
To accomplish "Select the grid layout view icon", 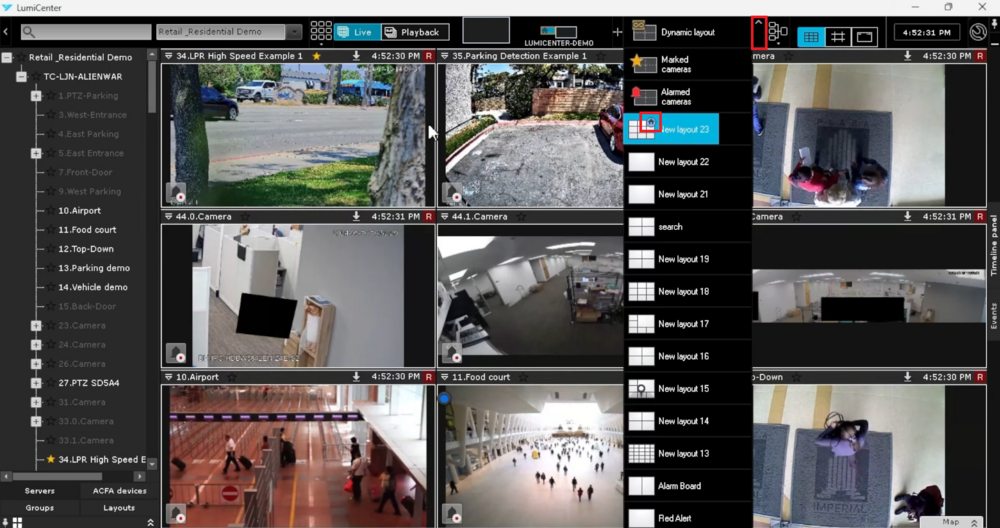I will tap(811, 37).
